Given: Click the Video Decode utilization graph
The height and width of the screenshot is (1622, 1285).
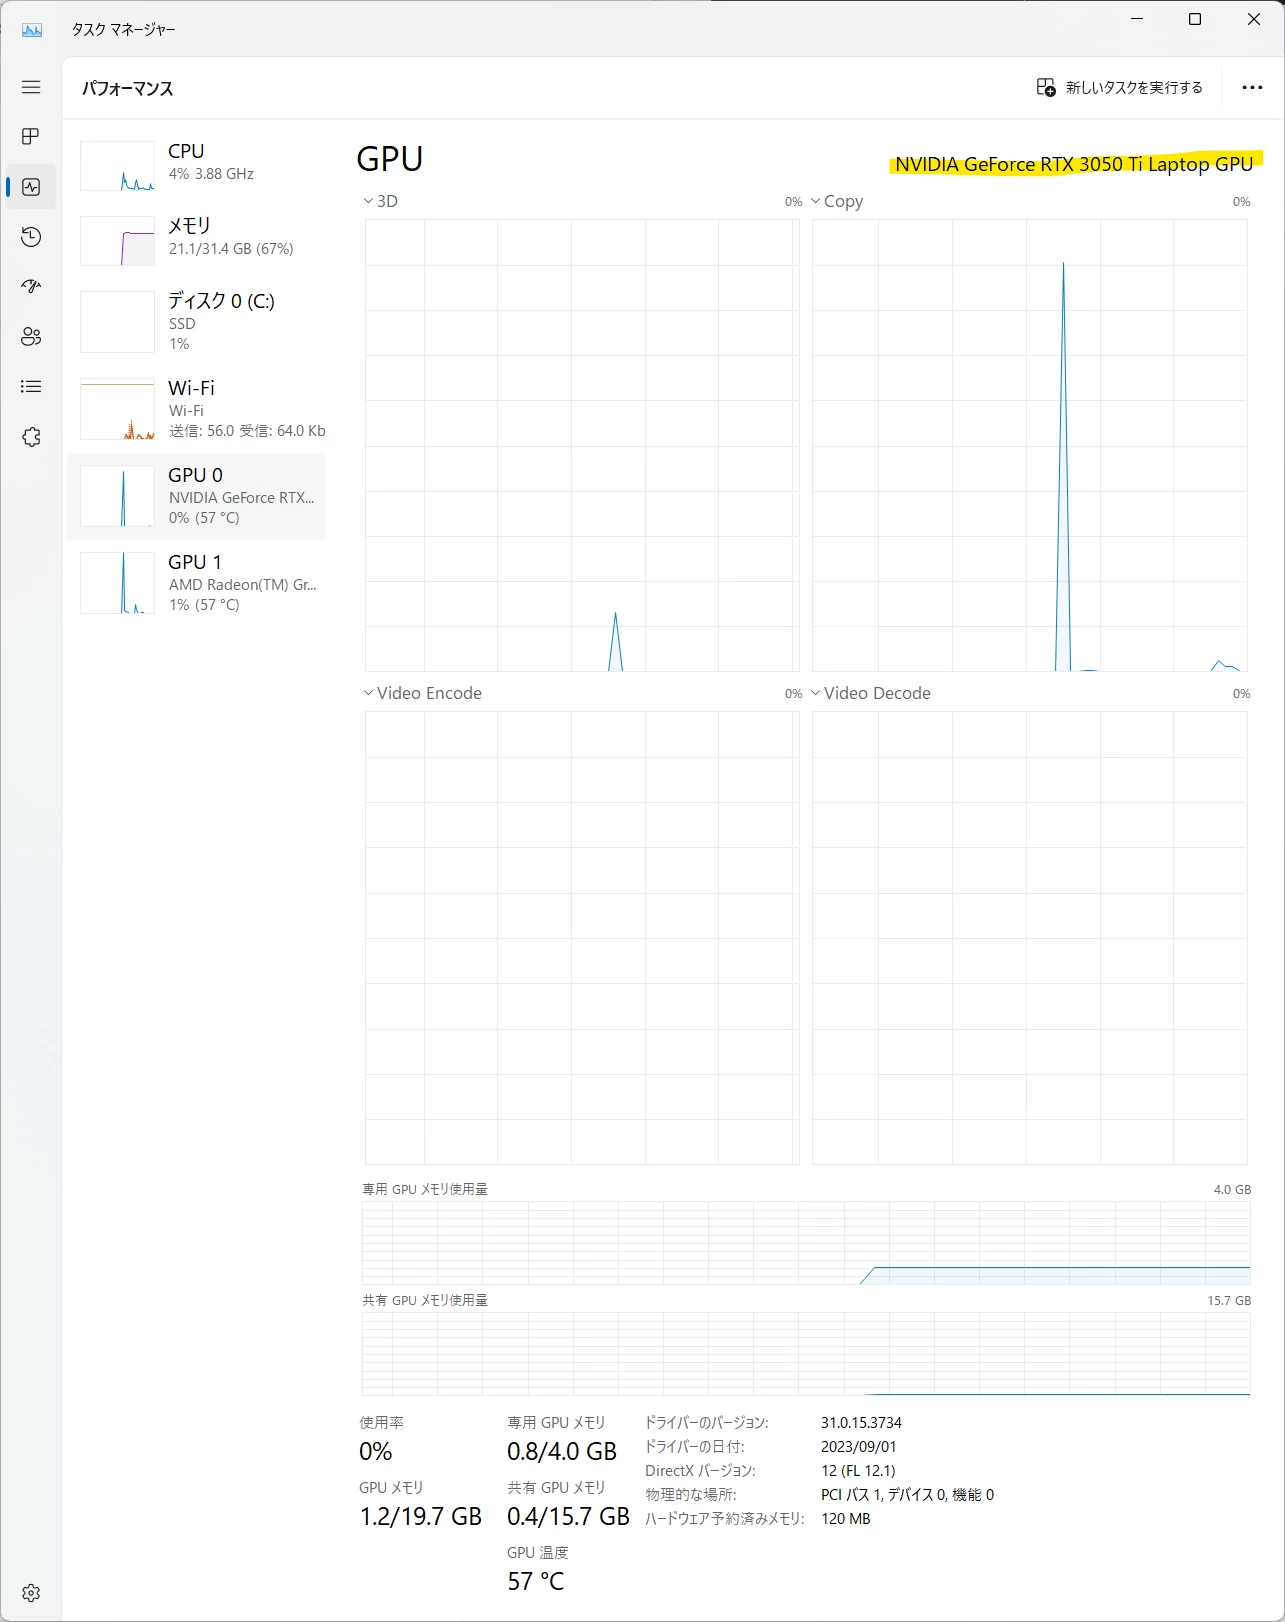Looking at the screenshot, I should [x=1030, y=938].
